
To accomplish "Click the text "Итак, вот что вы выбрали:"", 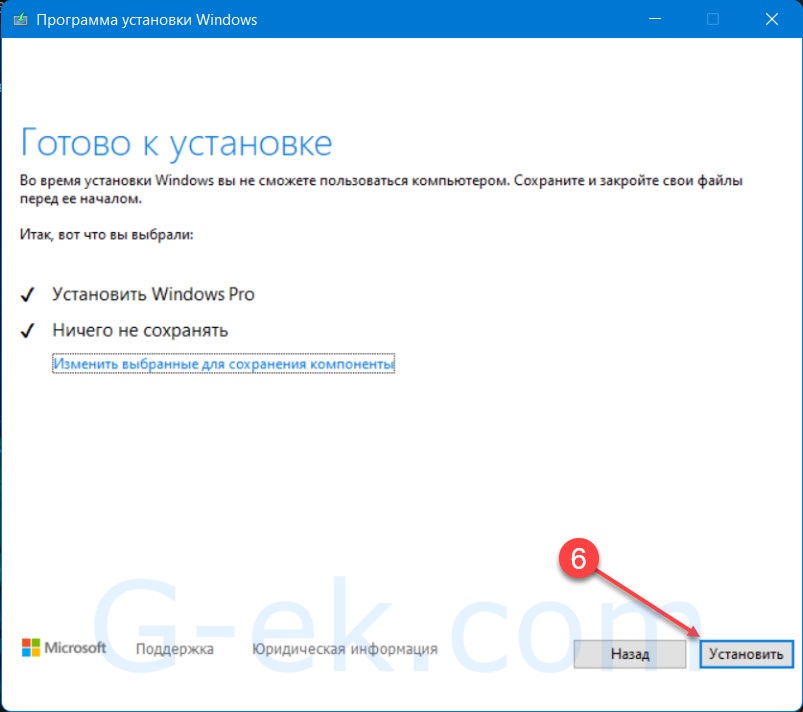I will pos(107,235).
